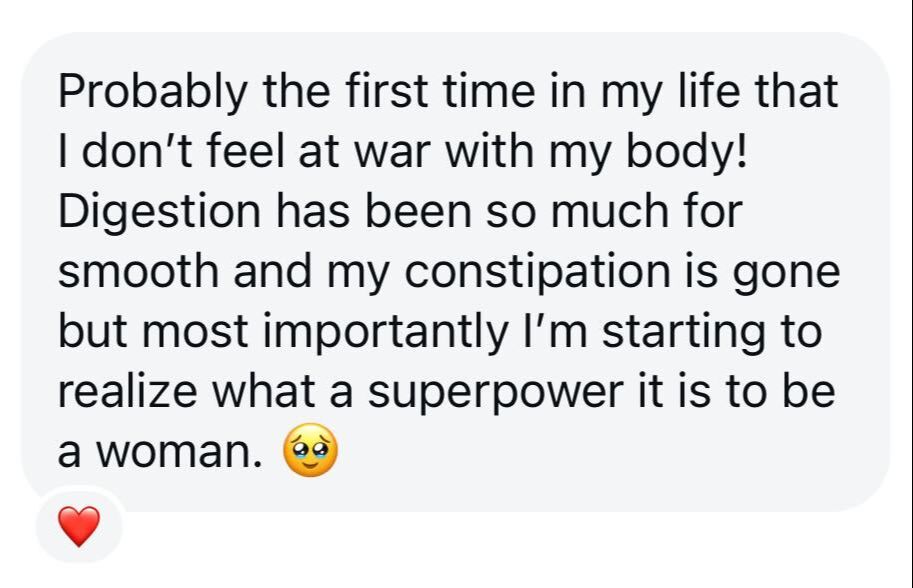Viewport: 913px width, 588px height.
Task: Click the teary-eyed emoji in message
Action: click(311, 454)
